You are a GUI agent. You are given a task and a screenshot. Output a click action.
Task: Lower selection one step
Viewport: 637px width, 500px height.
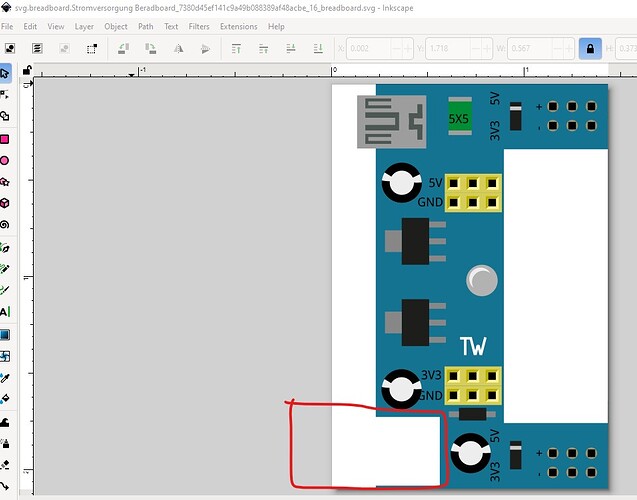tap(291, 48)
